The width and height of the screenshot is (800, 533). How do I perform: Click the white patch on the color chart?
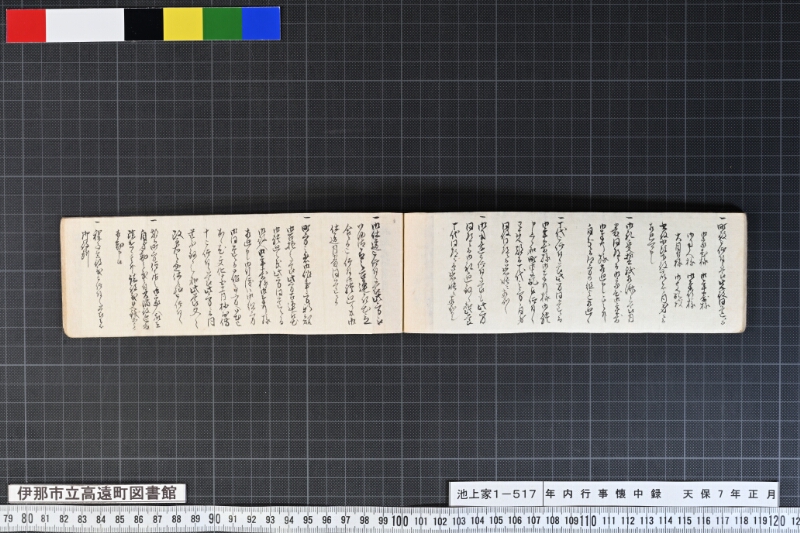(x=85, y=24)
